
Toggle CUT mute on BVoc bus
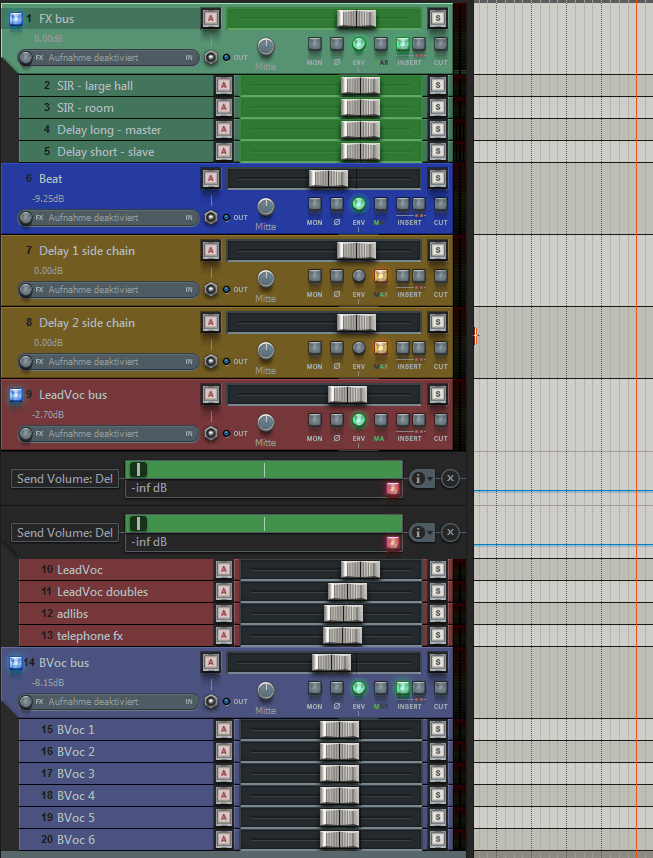pyautogui.click(x=441, y=688)
